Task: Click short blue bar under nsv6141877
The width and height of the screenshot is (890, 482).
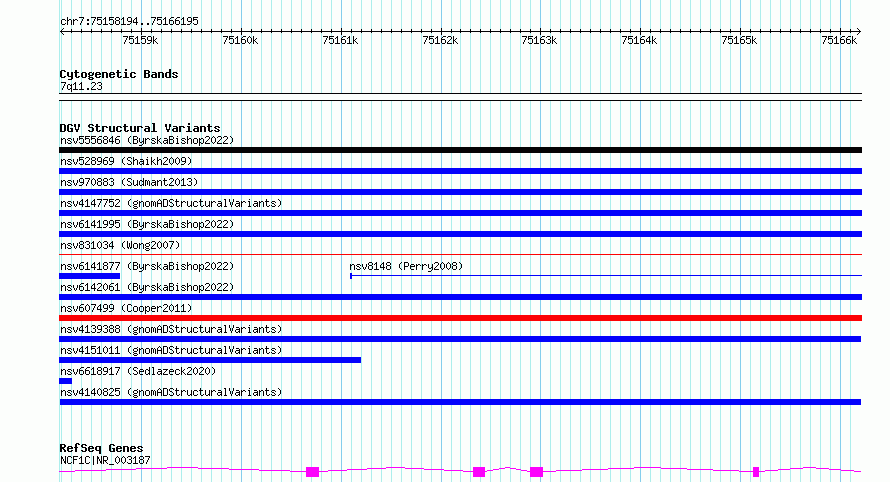Action: tap(90, 276)
